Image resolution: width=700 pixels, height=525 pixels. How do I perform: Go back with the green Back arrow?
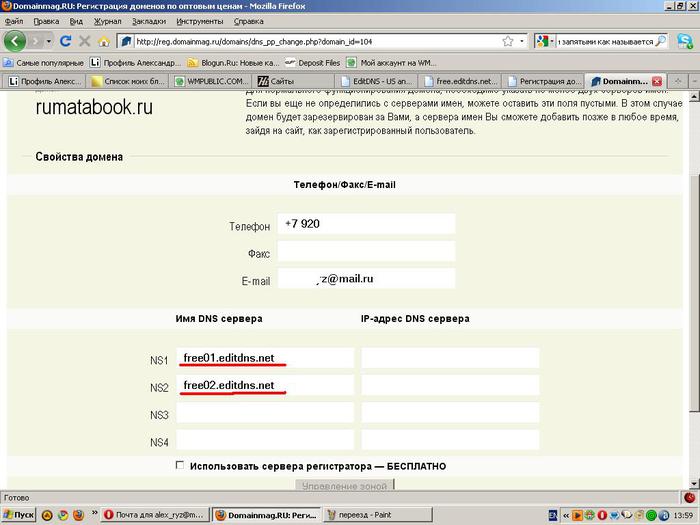coord(15,42)
